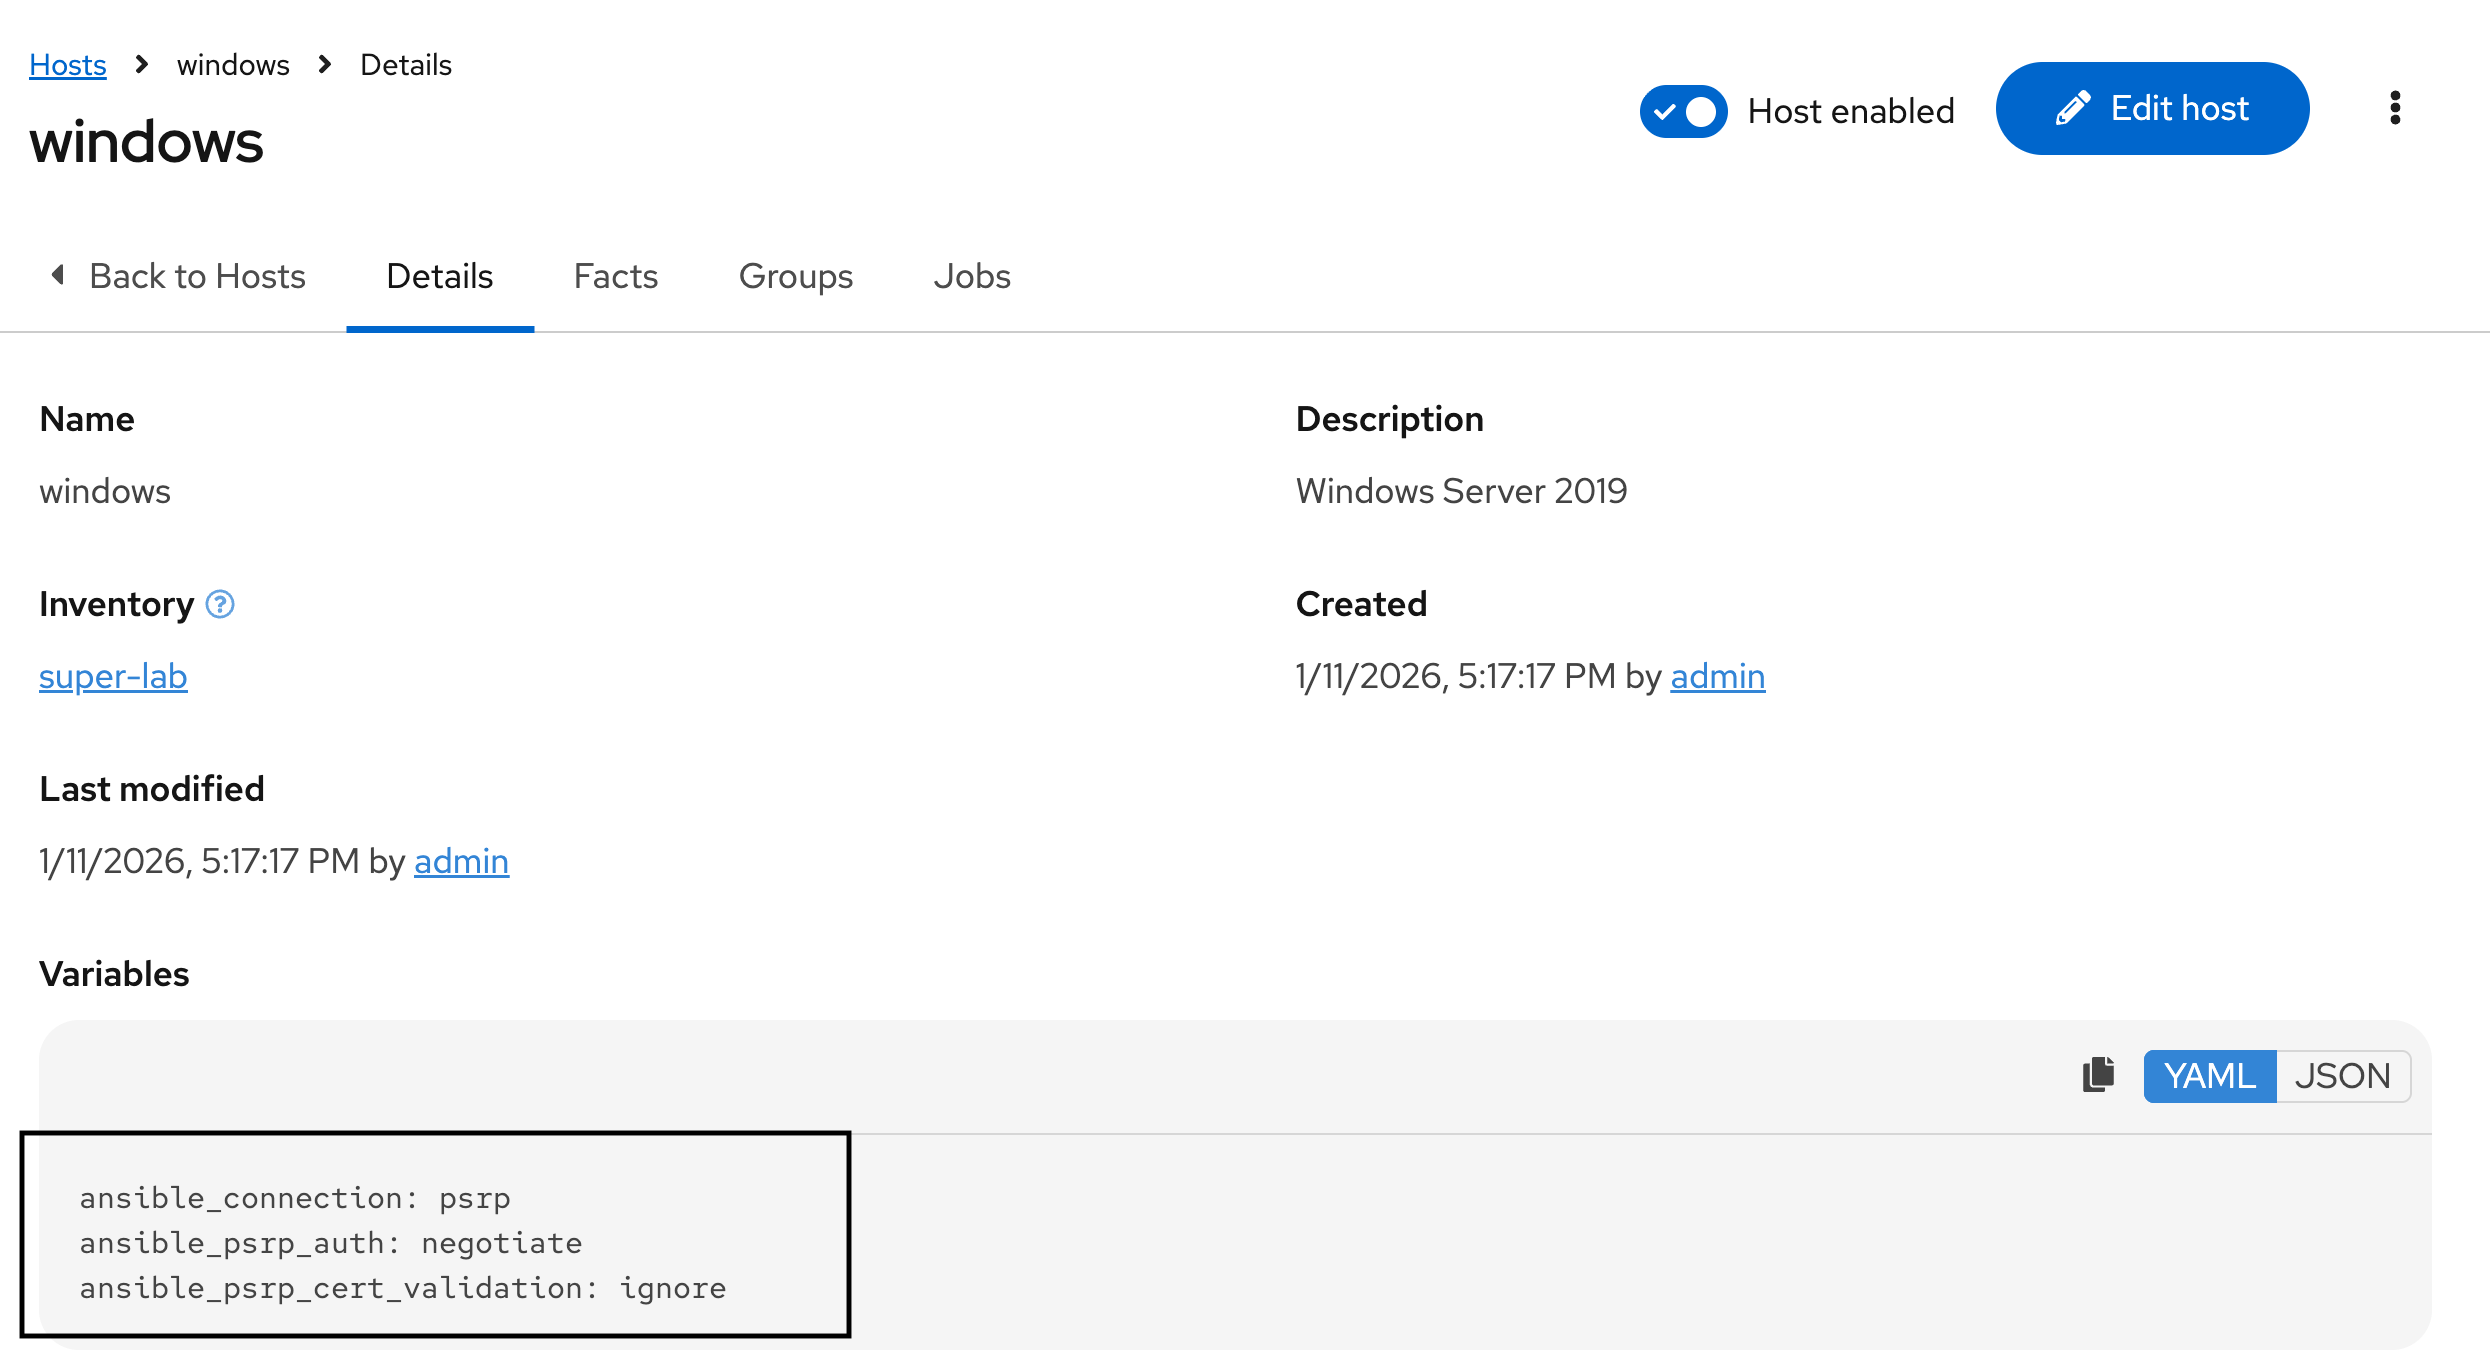
Task: Select the Details tab
Action: click(x=440, y=276)
